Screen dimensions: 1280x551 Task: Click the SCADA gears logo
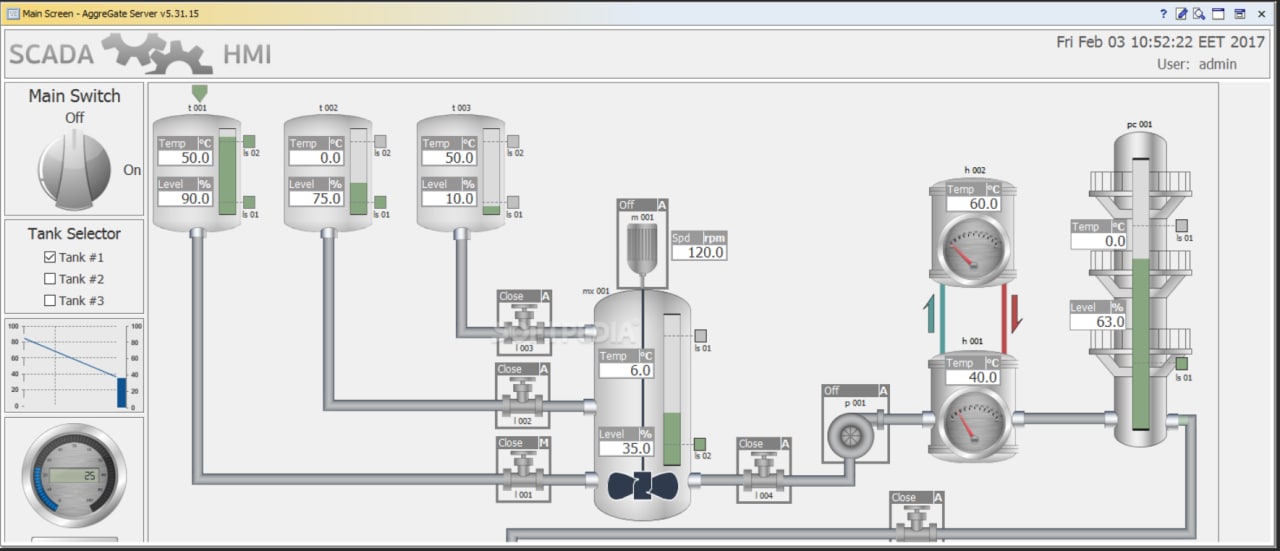point(157,53)
